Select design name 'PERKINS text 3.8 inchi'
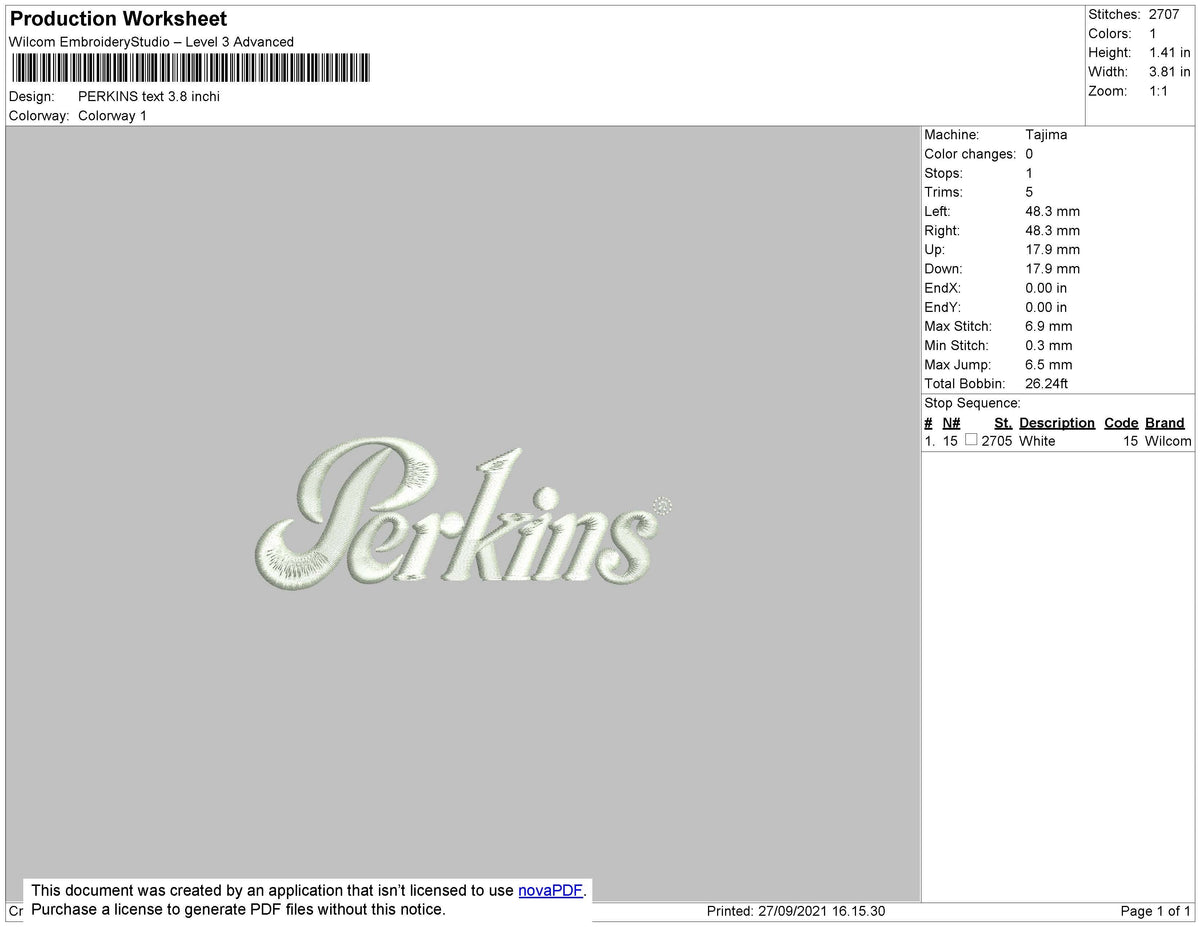 pyautogui.click(x=149, y=97)
